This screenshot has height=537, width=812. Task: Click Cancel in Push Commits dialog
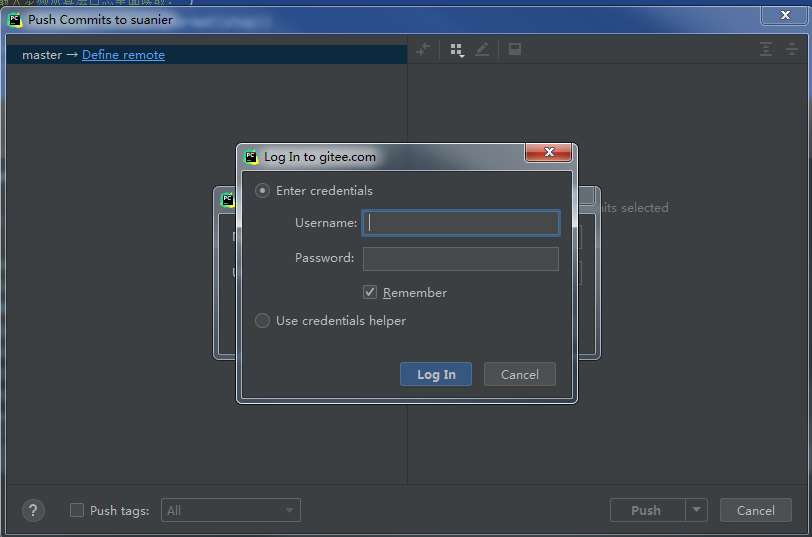point(756,510)
